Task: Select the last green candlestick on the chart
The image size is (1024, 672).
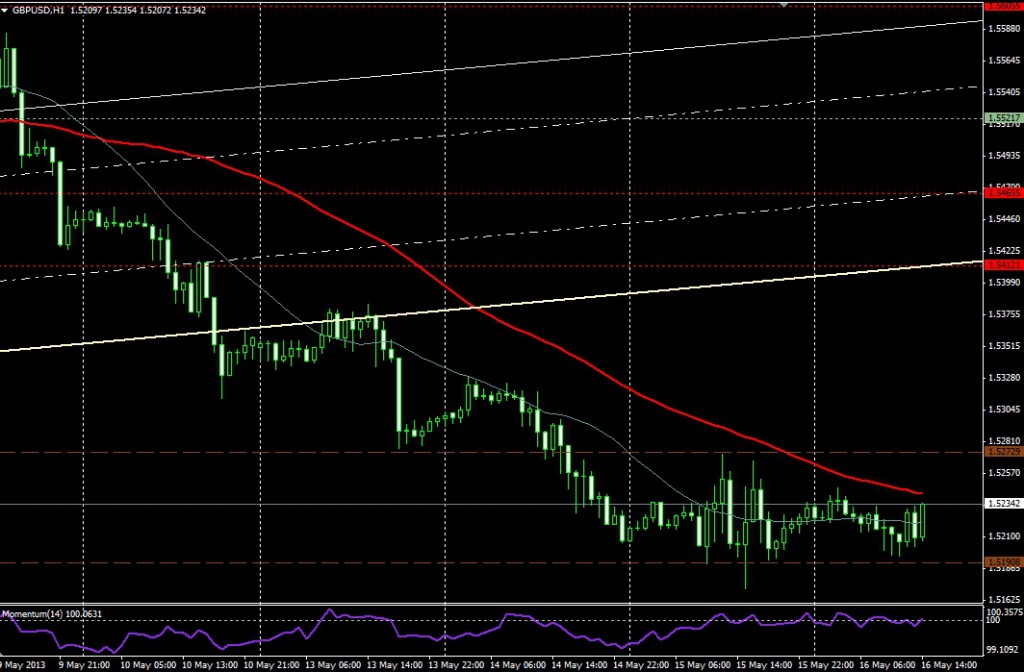Action: pyautogui.click(x=921, y=520)
